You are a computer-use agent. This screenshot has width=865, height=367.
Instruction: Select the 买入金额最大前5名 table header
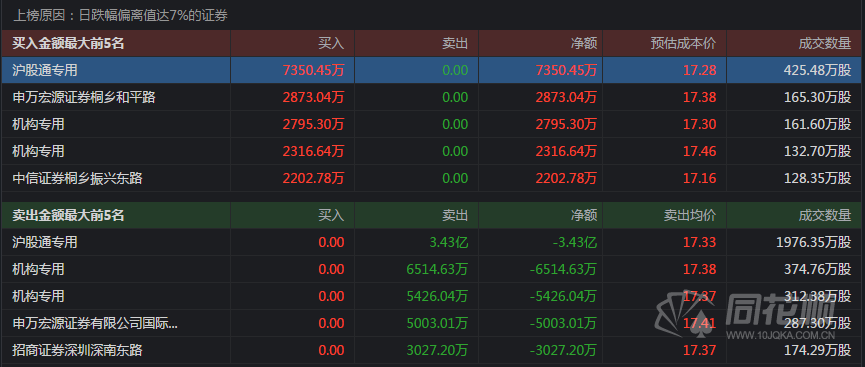coord(68,44)
